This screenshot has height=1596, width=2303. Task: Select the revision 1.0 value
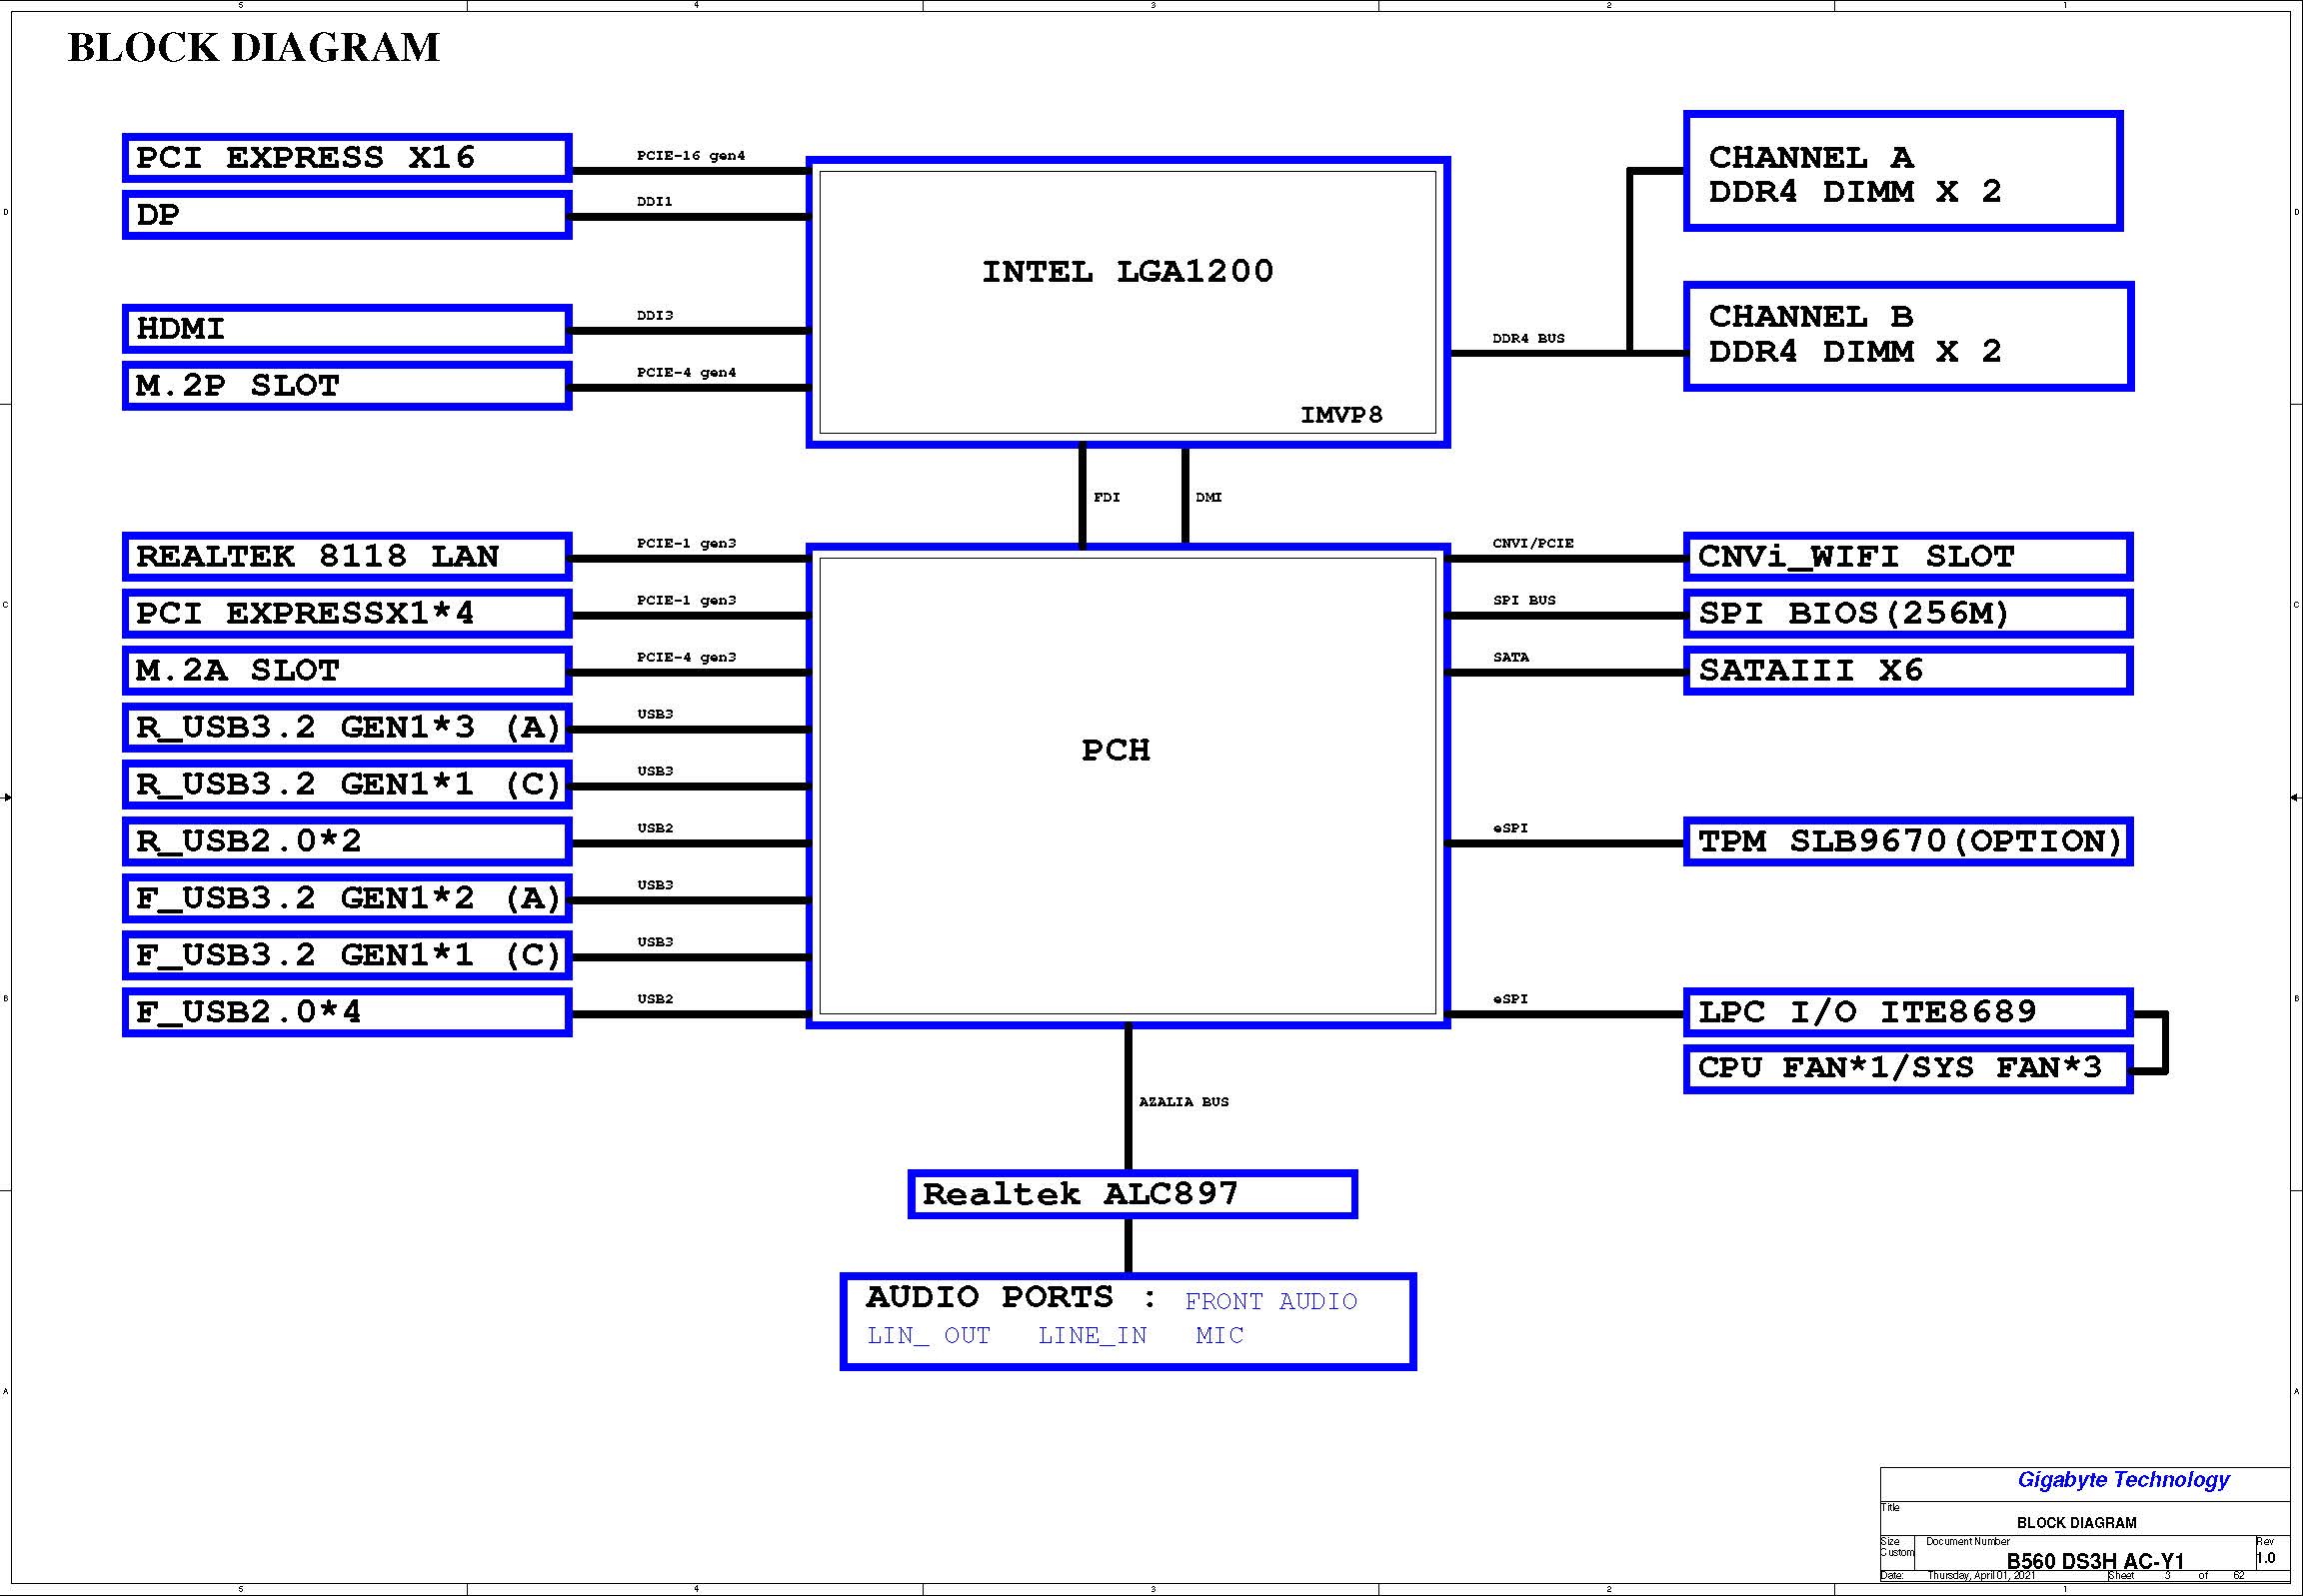[x=2265, y=1558]
